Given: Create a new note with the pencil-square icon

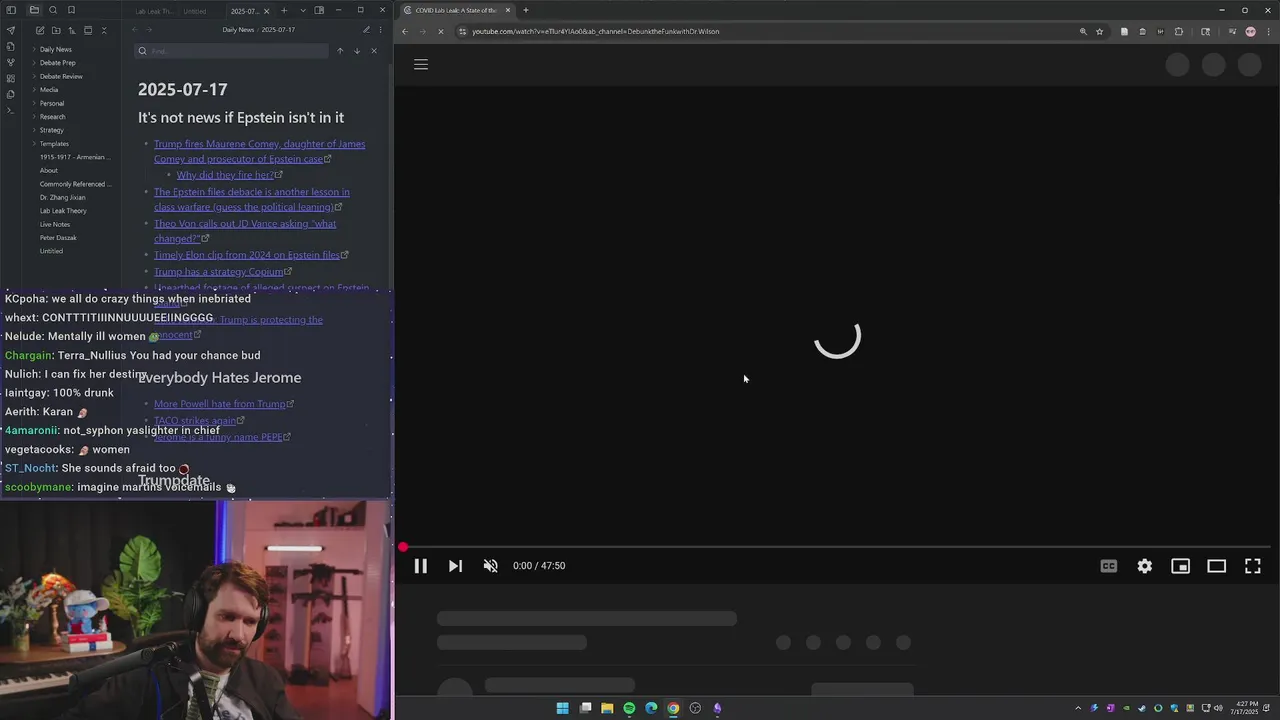Looking at the screenshot, I should point(39,31).
